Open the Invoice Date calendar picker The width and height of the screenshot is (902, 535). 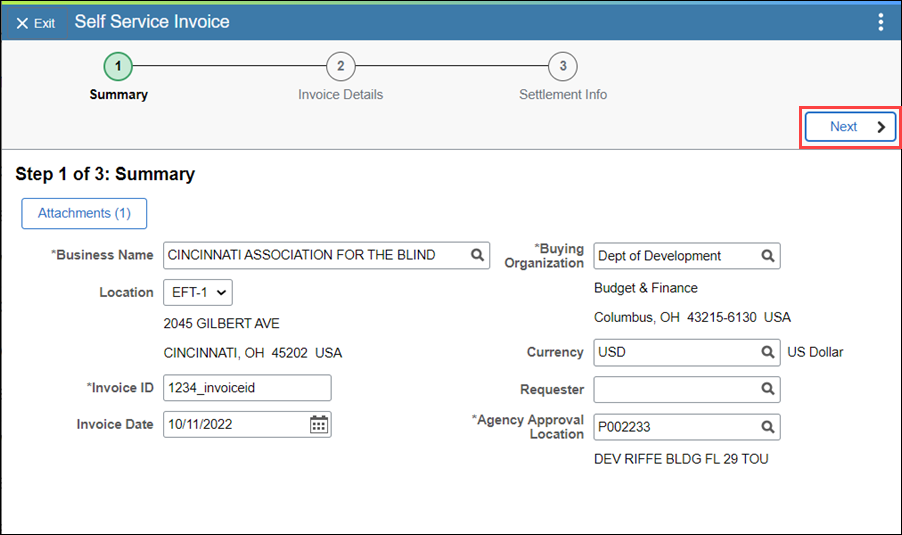(x=319, y=425)
